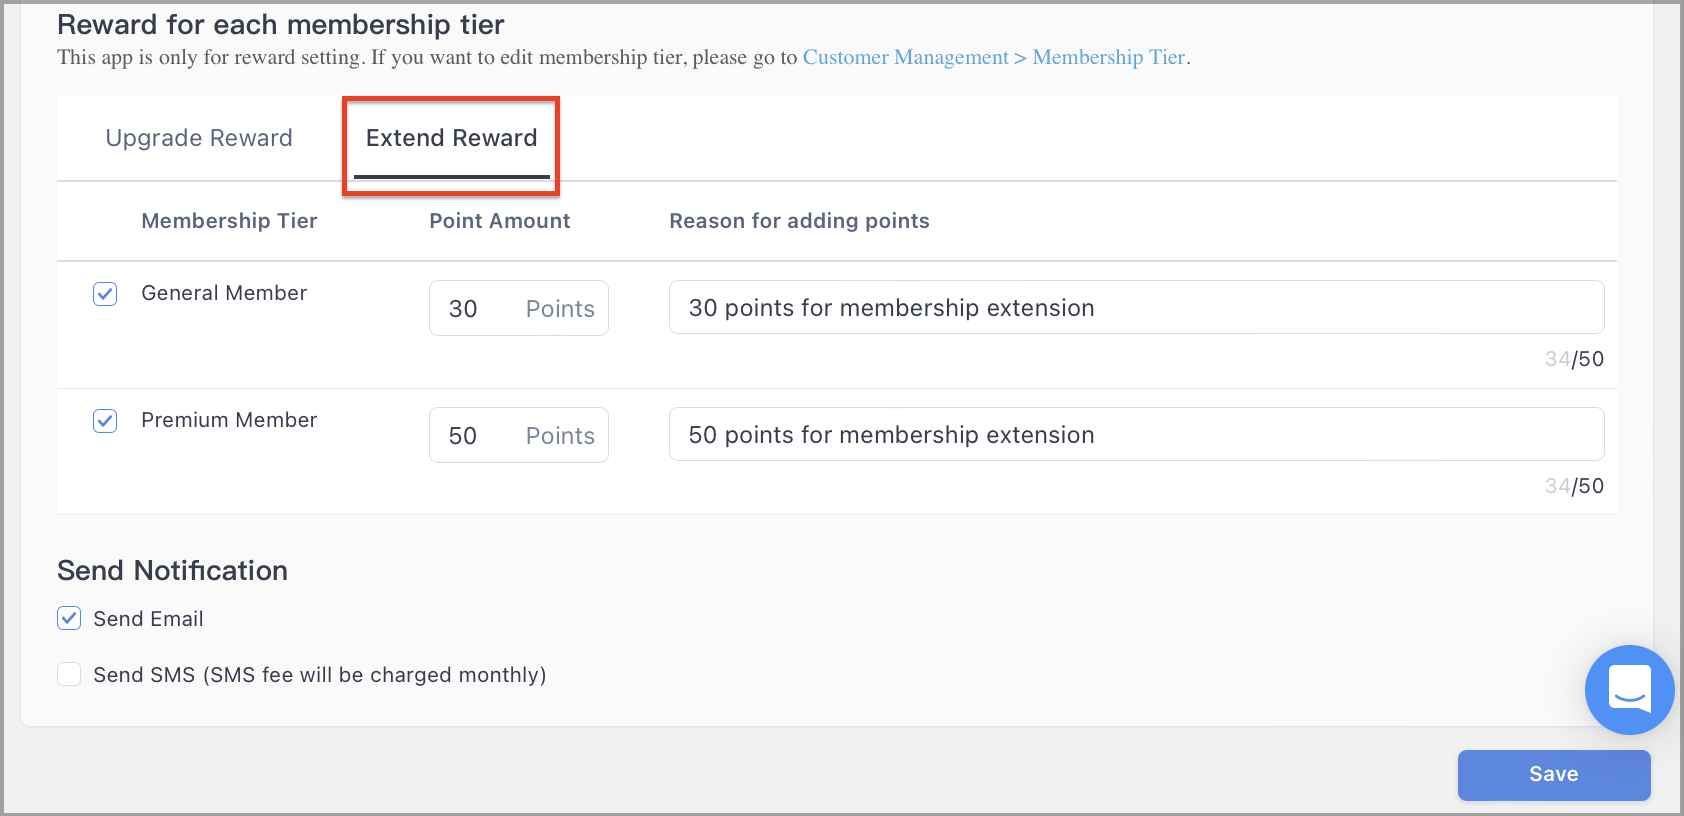Enable the Send SMS notification option
Image resolution: width=1684 pixels, height=816 pixels.
point(68,674)
